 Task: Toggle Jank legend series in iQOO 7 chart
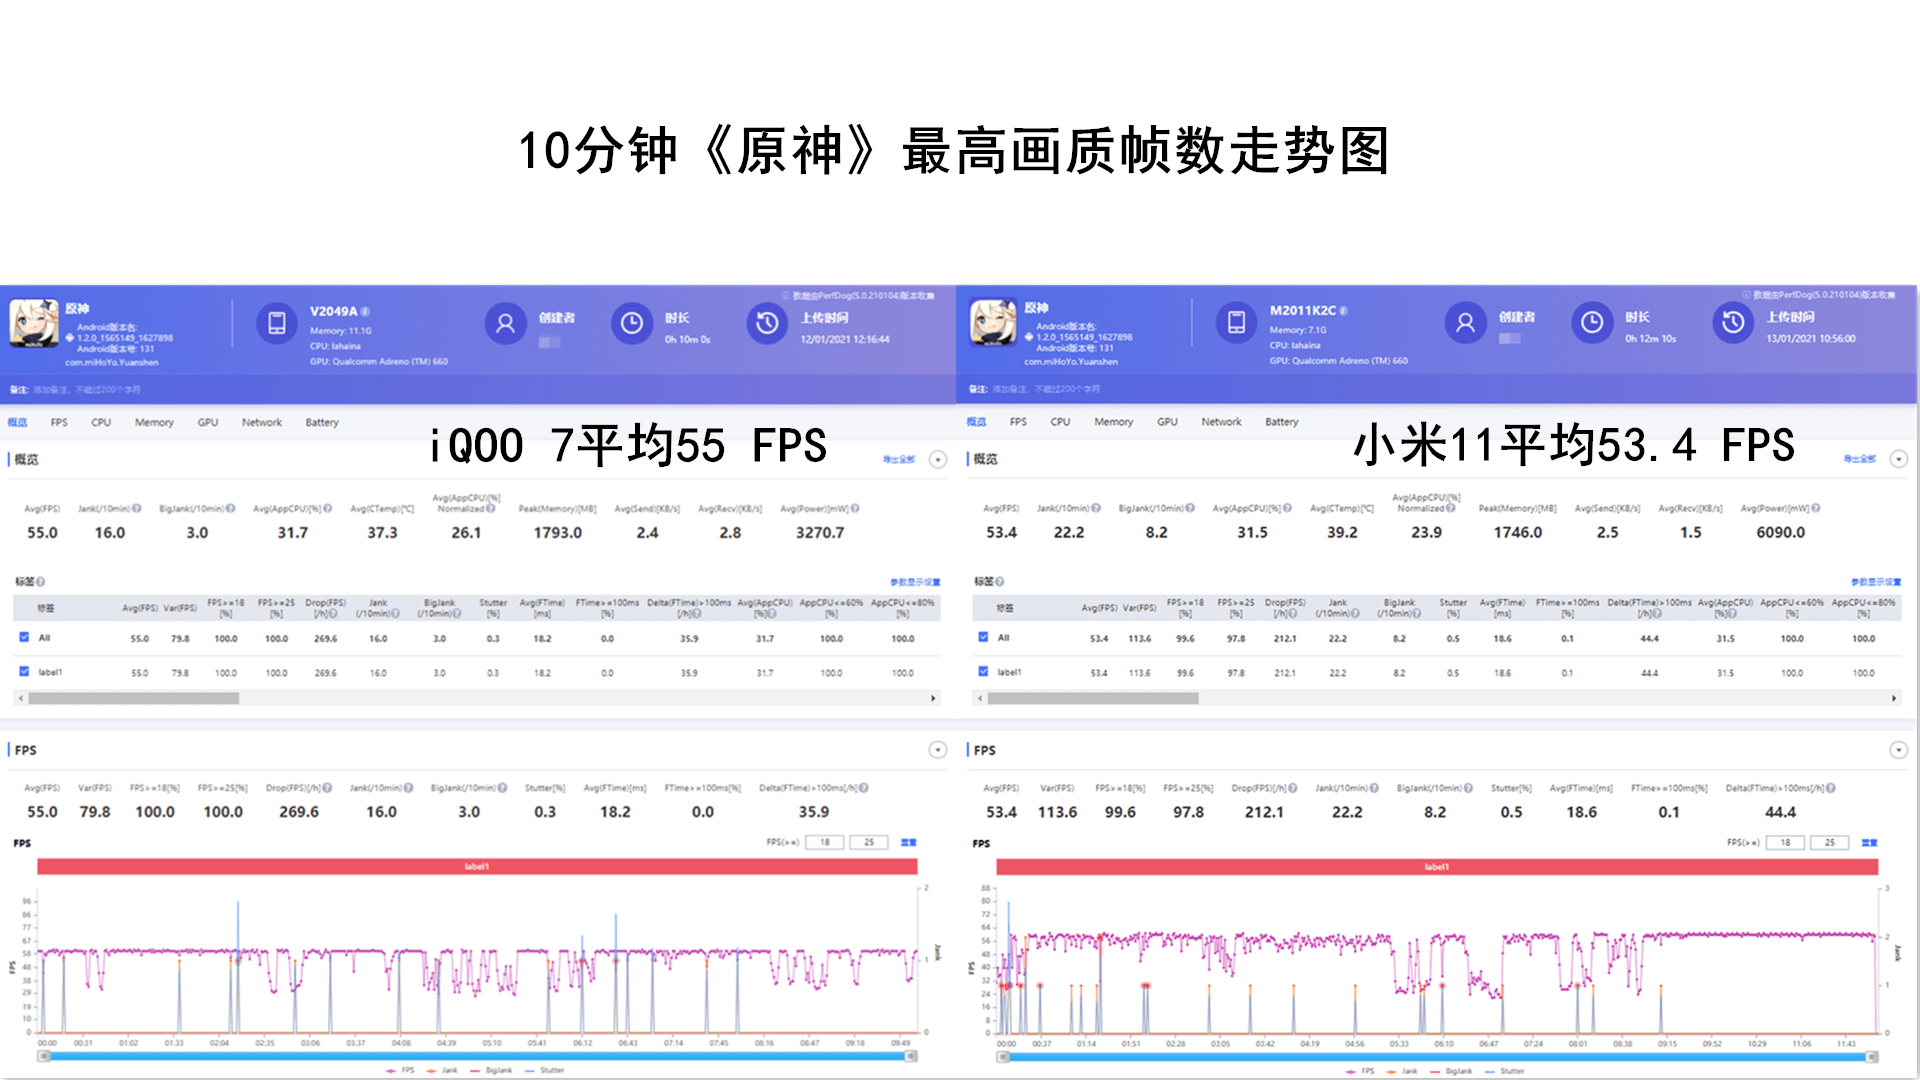coord(442,1070)
